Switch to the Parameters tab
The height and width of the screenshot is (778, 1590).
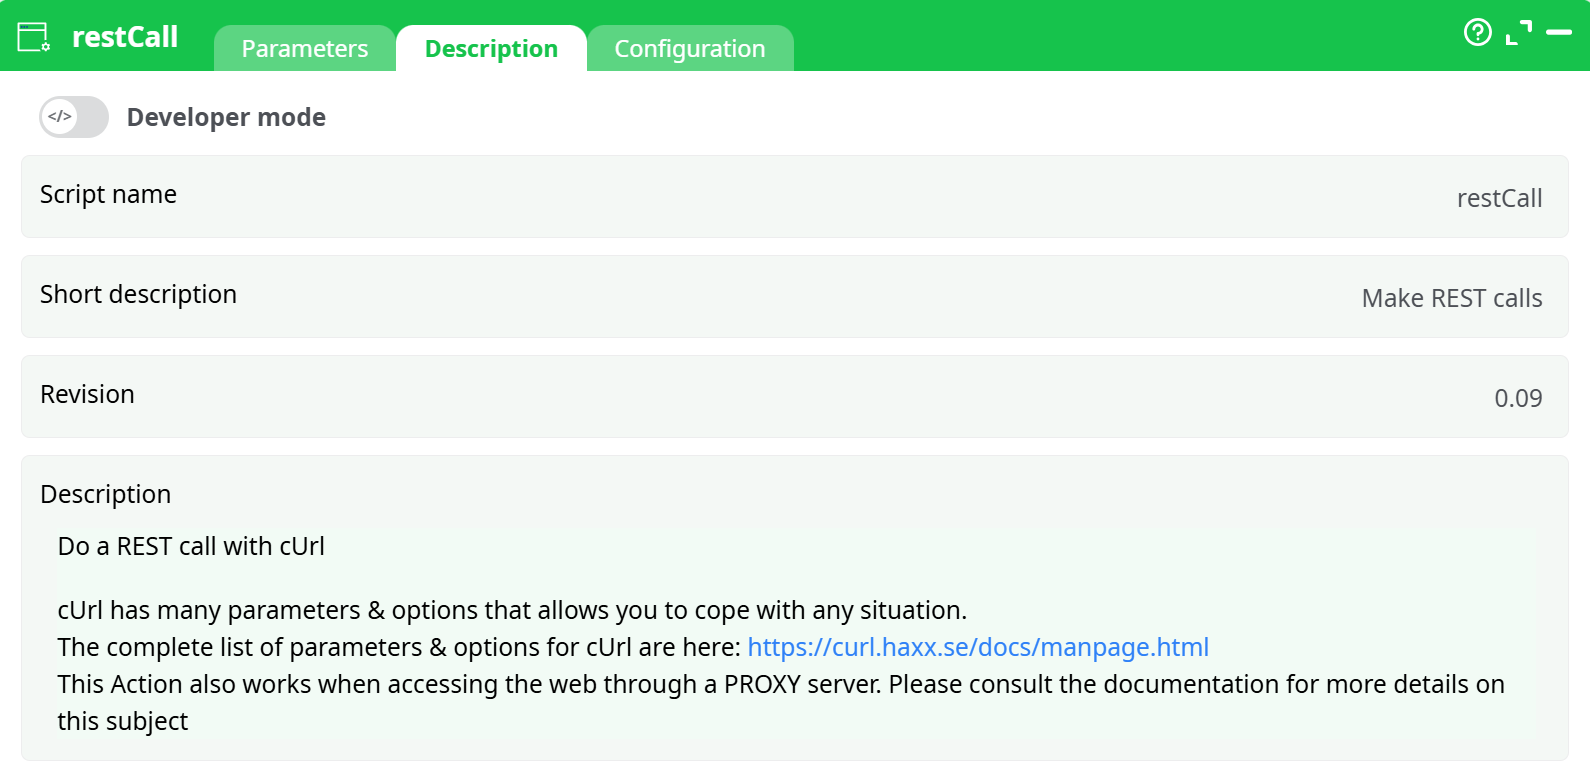coord(304,49)
